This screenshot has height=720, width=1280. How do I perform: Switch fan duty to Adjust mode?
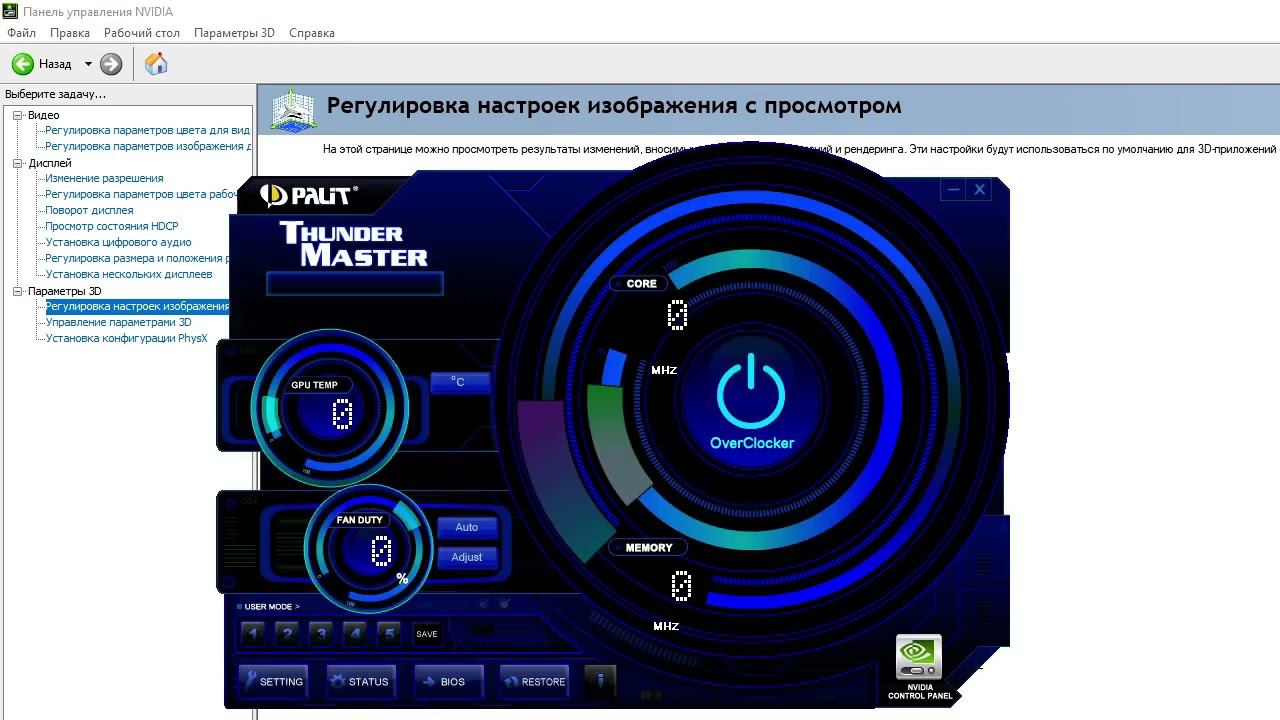coord(467,557)
